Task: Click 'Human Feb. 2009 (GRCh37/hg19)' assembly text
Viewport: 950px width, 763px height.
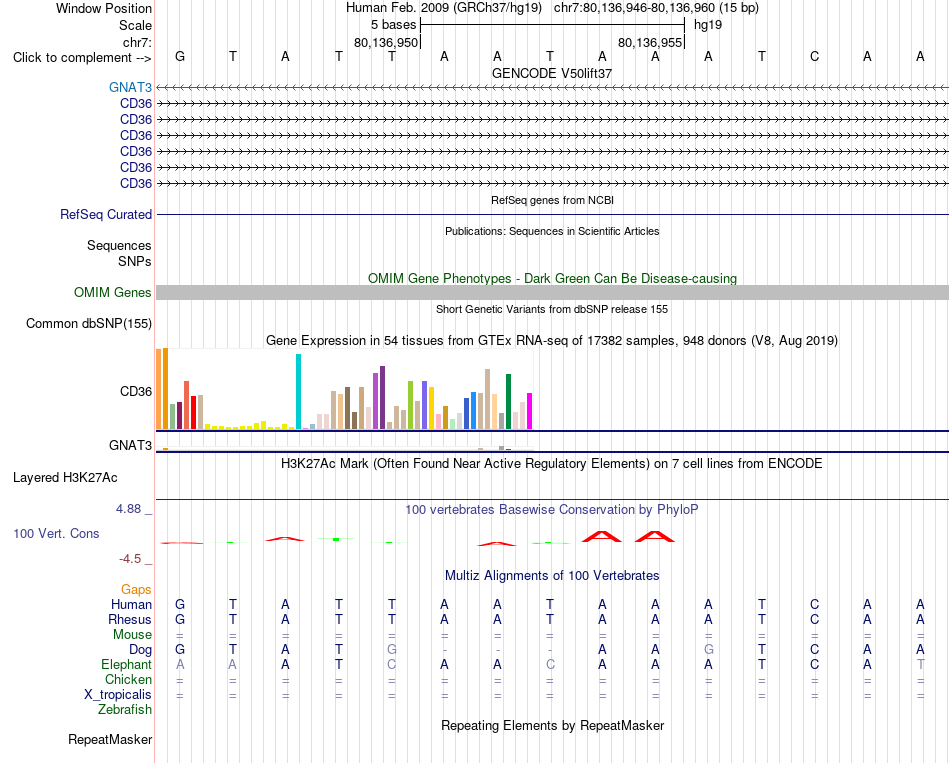Action: tap(443, 8)
